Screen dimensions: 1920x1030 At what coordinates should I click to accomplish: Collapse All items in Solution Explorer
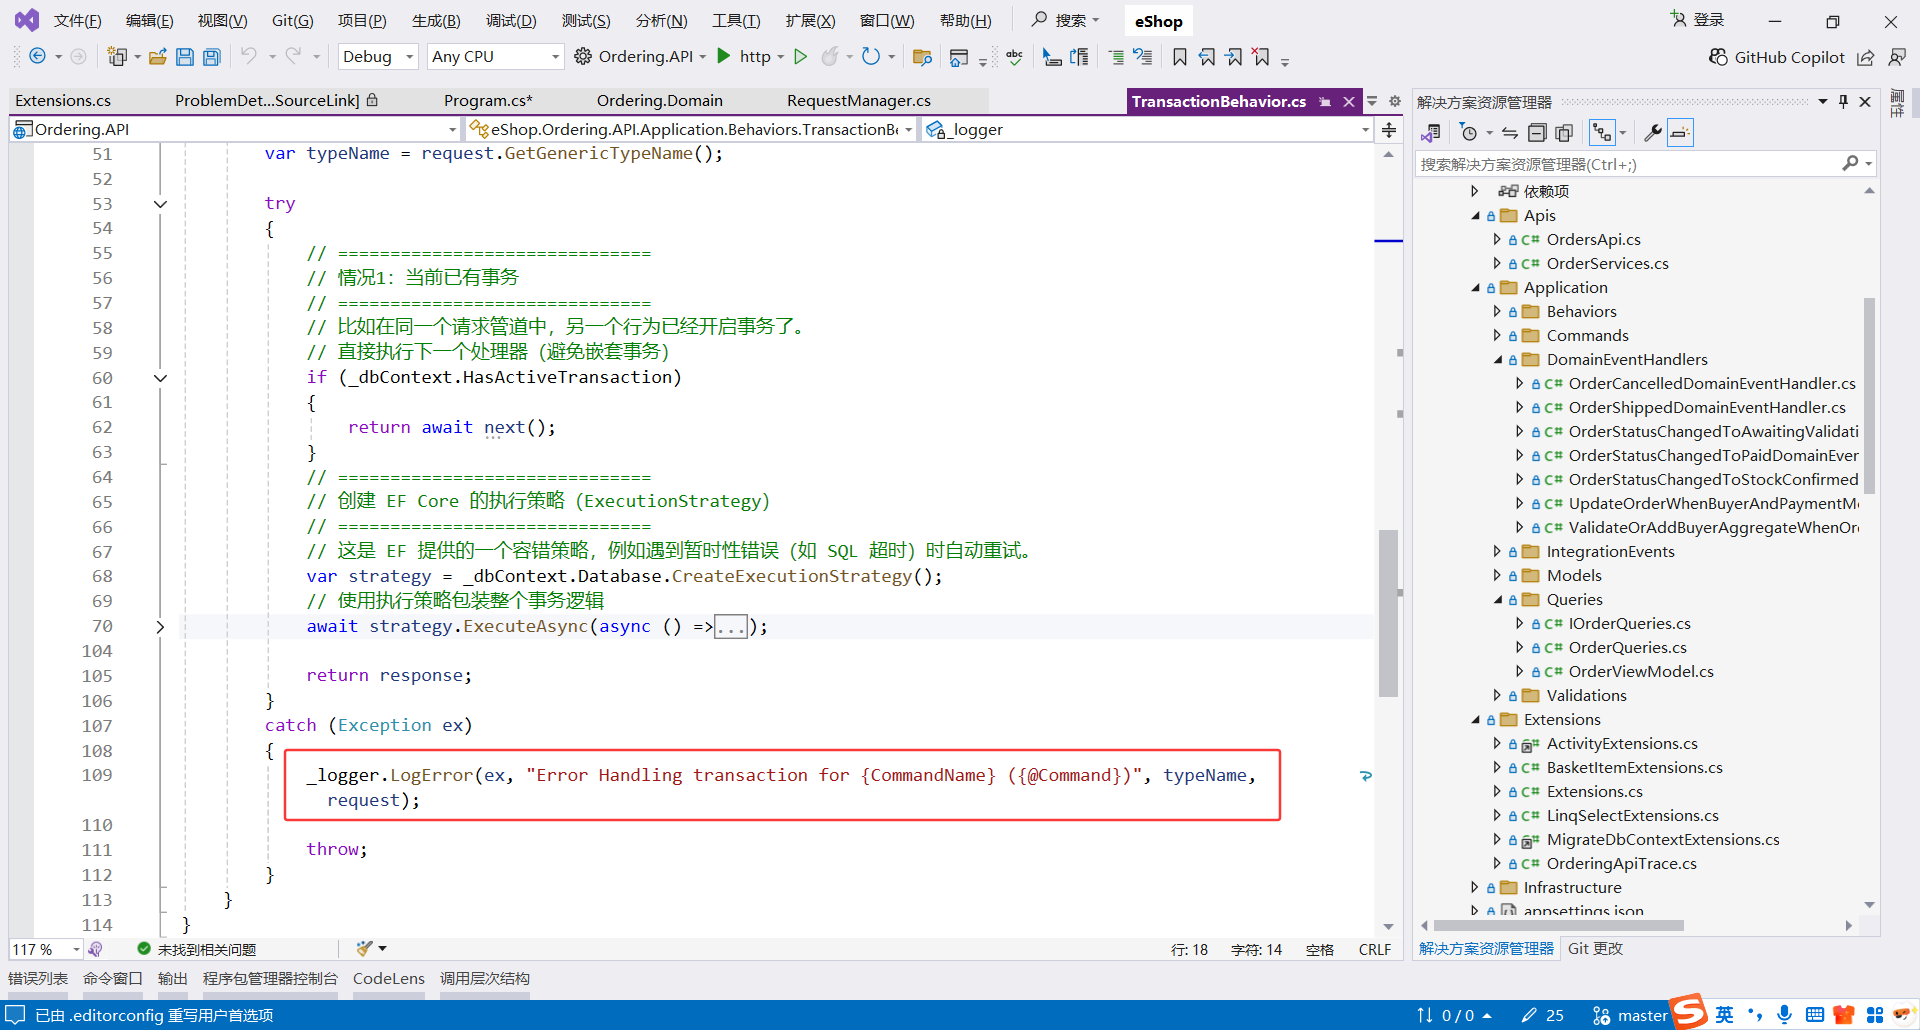coord(1537,132)
